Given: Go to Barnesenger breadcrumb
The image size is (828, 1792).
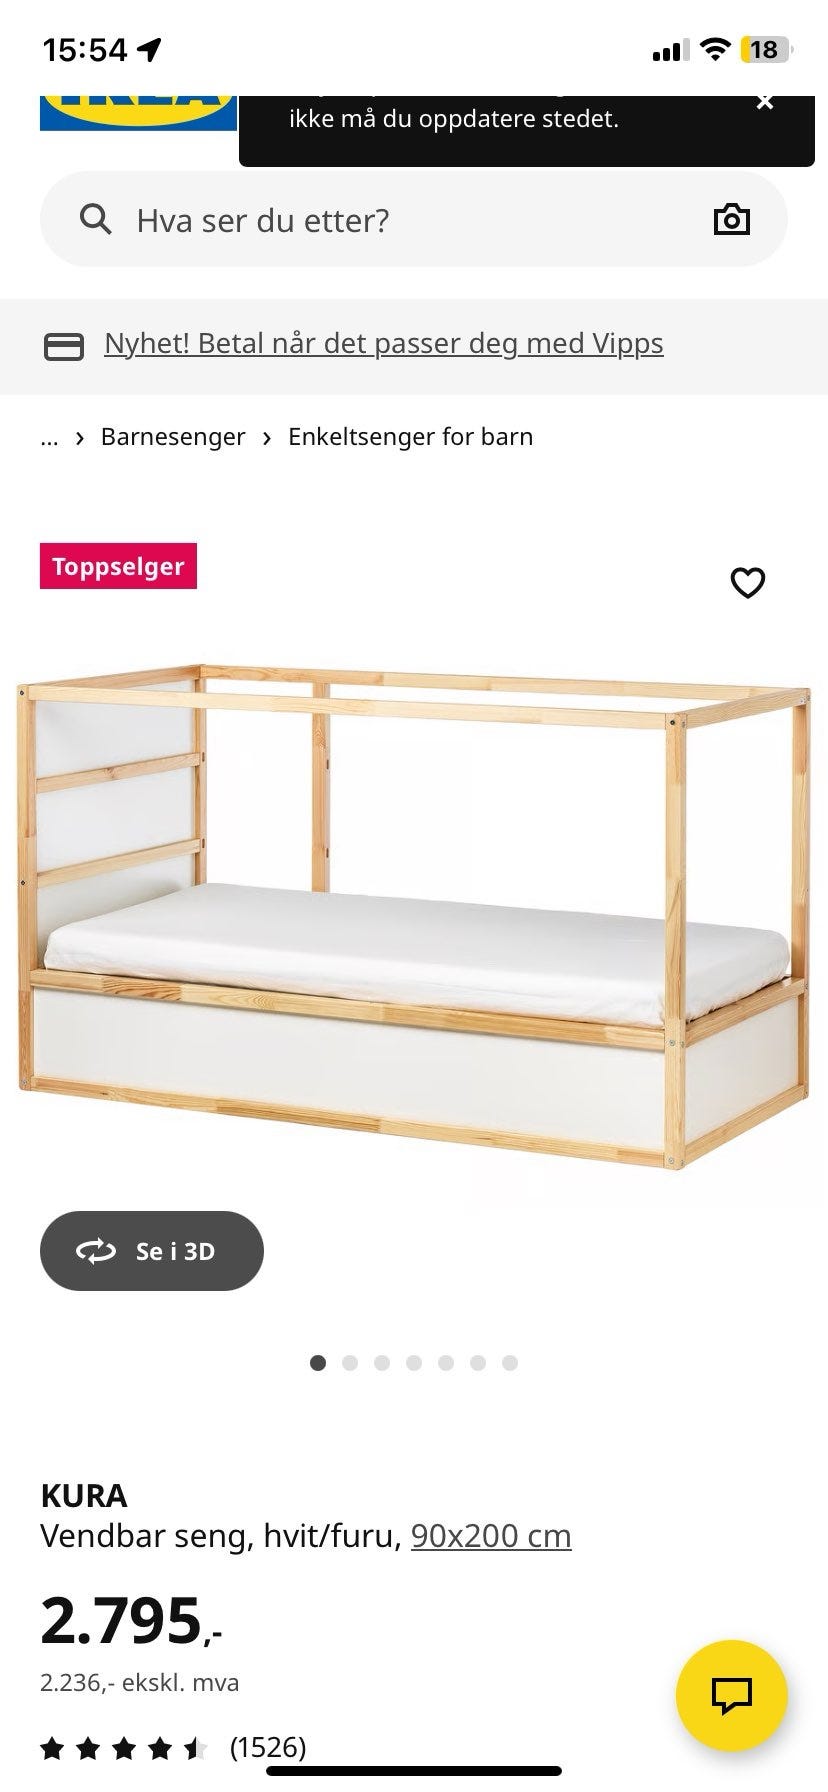Looking at the screenshot, I should pyautogui.click(x=173, y=437).
